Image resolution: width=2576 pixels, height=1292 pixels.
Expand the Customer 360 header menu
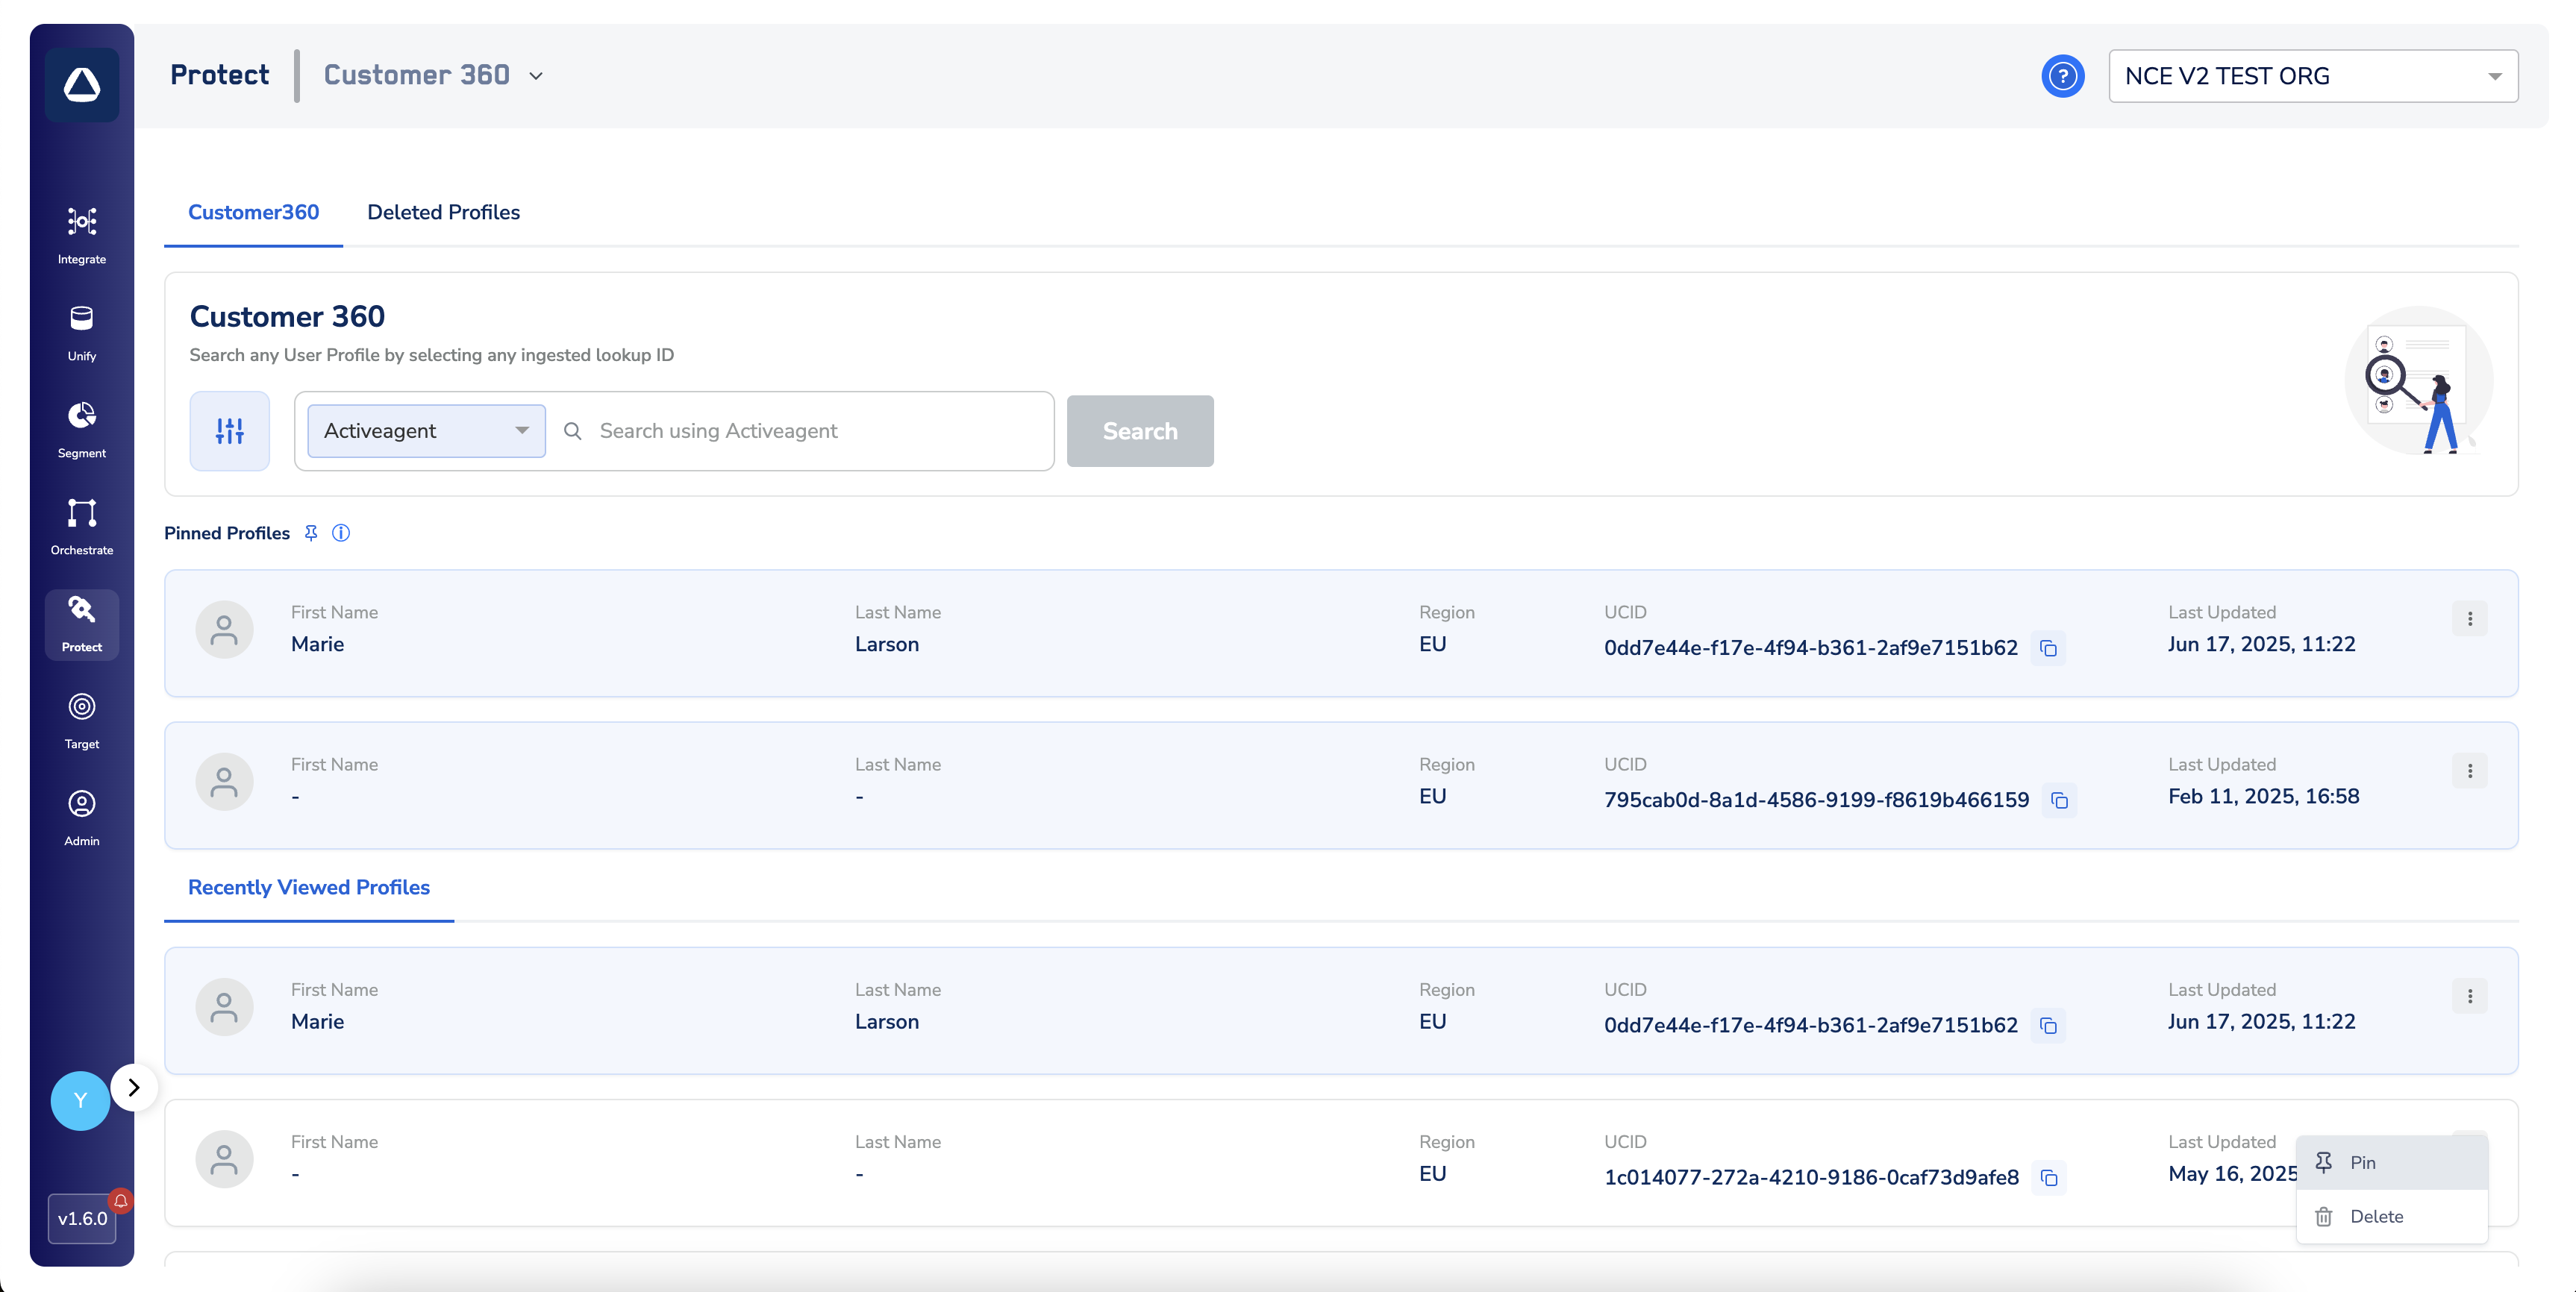536,76
